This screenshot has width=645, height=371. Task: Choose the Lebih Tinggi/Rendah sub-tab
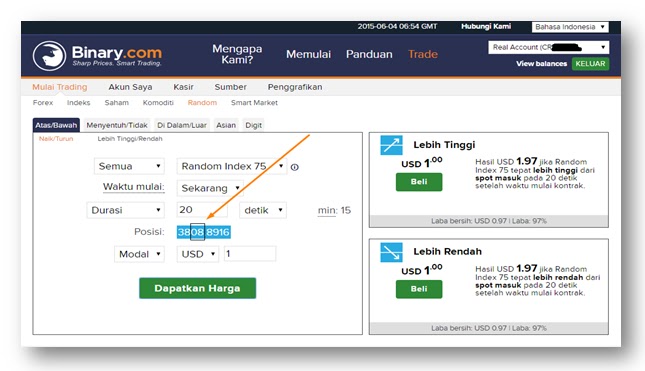click(x=130, y=139)
